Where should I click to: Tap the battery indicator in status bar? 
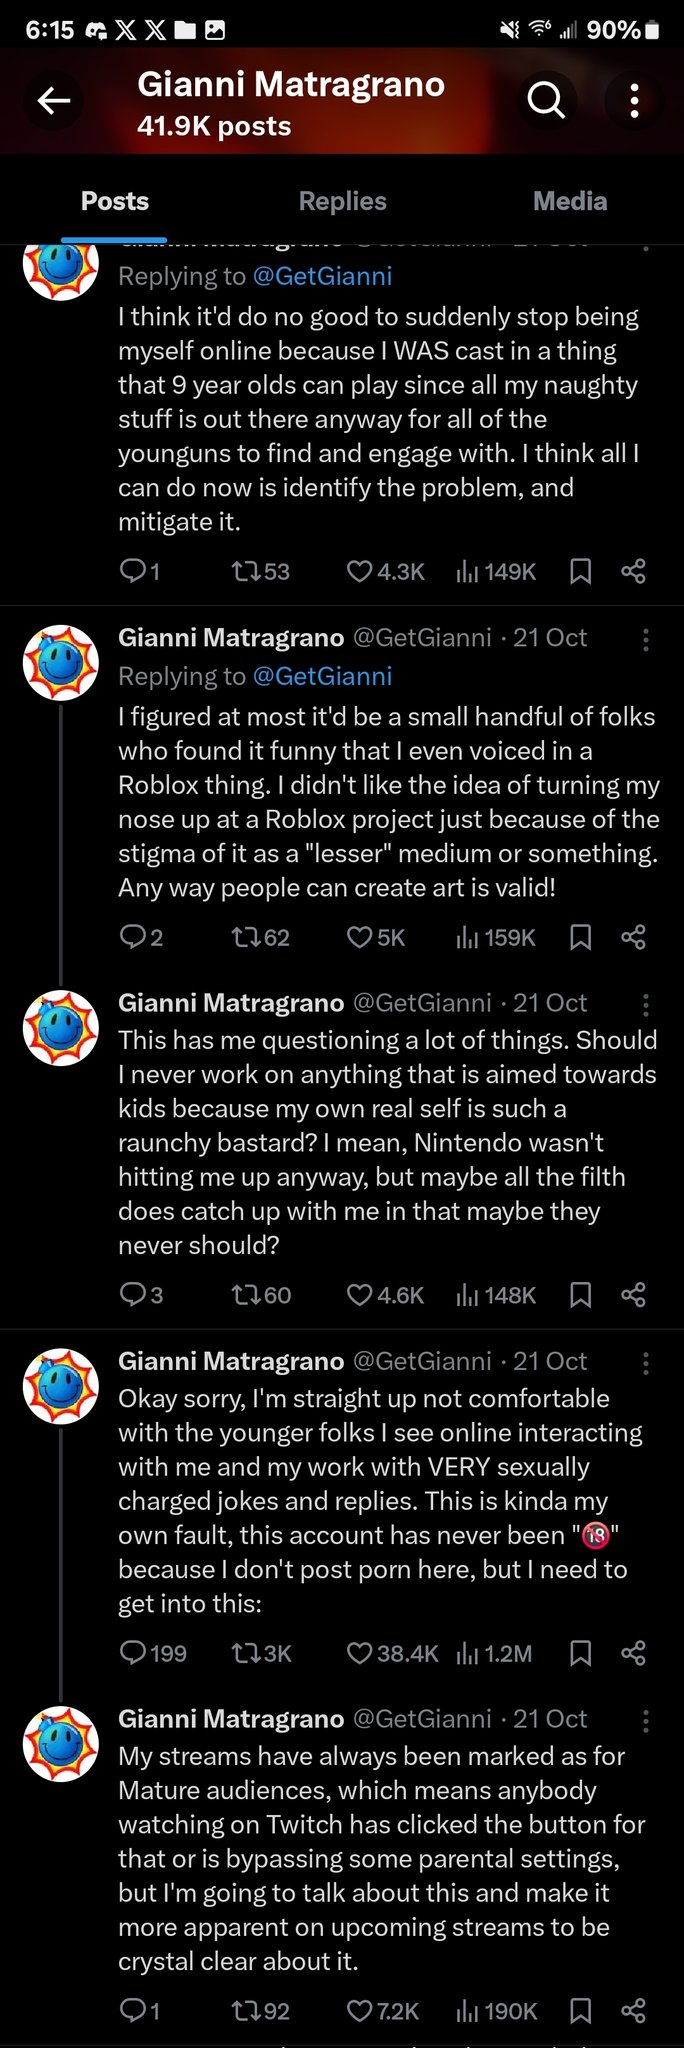coord(652,30)
